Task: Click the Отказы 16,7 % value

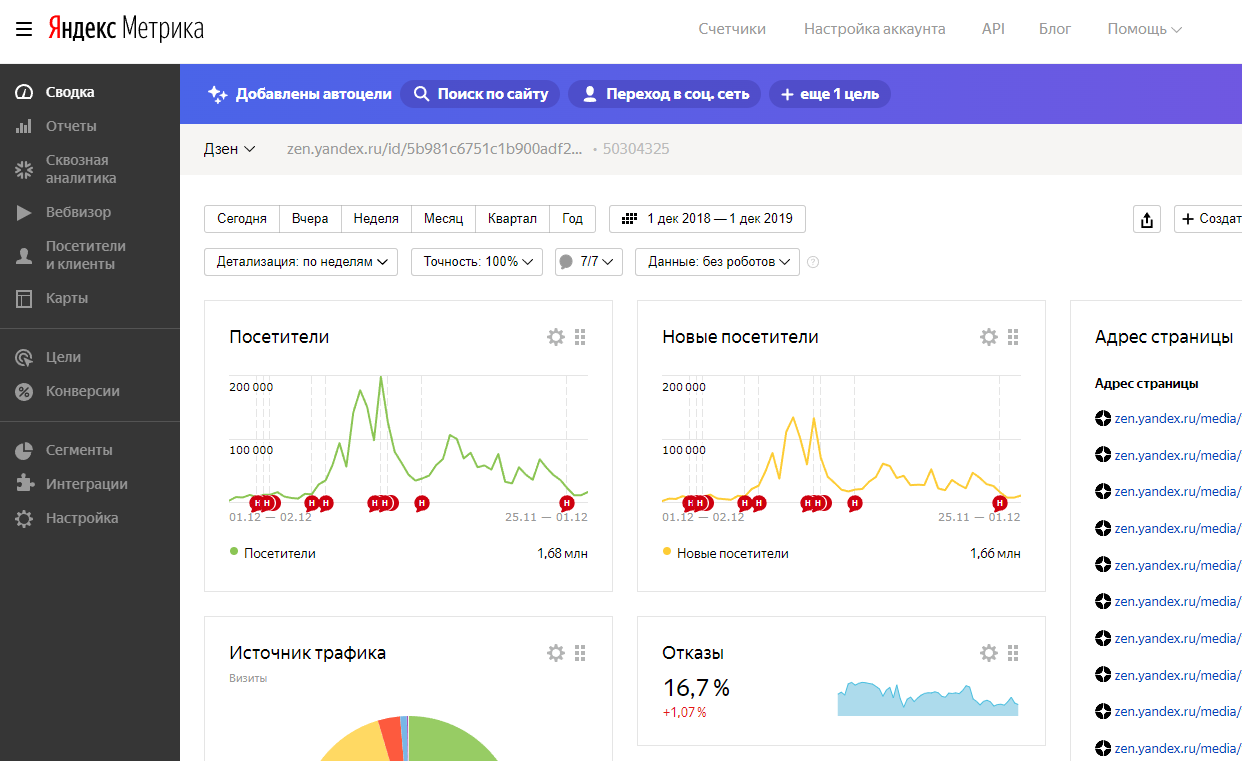Action: coord(696,688)
